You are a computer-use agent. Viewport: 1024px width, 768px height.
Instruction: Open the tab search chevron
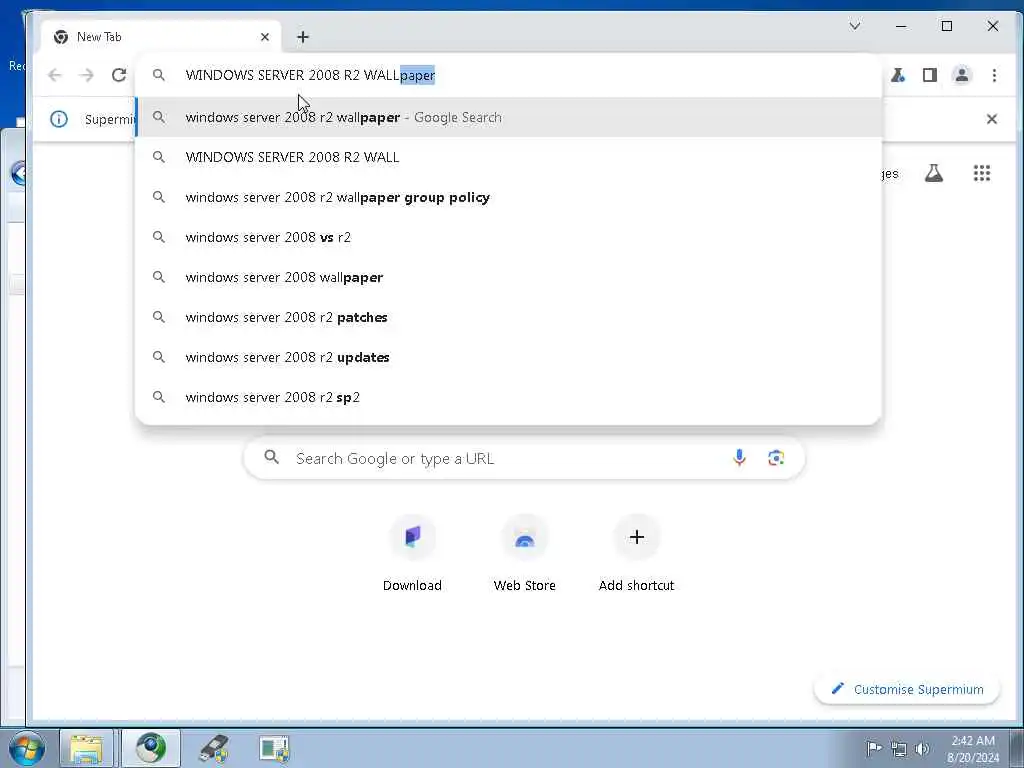pyautogui.click(x=855, y=26)
